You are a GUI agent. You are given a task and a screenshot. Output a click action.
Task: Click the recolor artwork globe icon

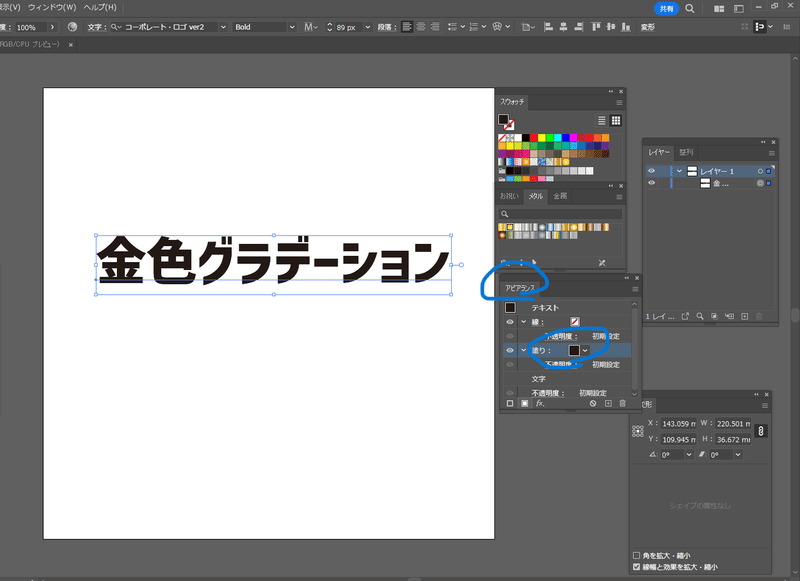point(72,27)
